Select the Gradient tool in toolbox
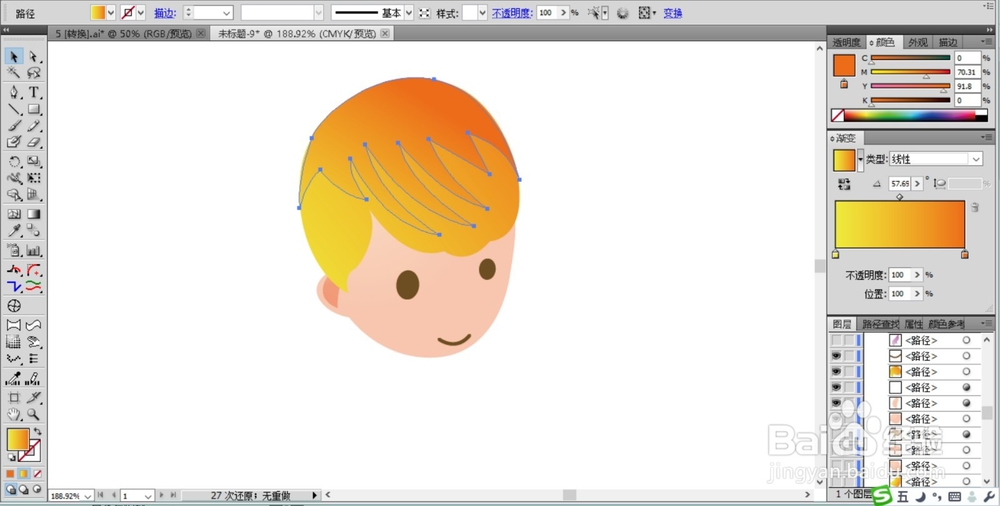 click(33, 214)
